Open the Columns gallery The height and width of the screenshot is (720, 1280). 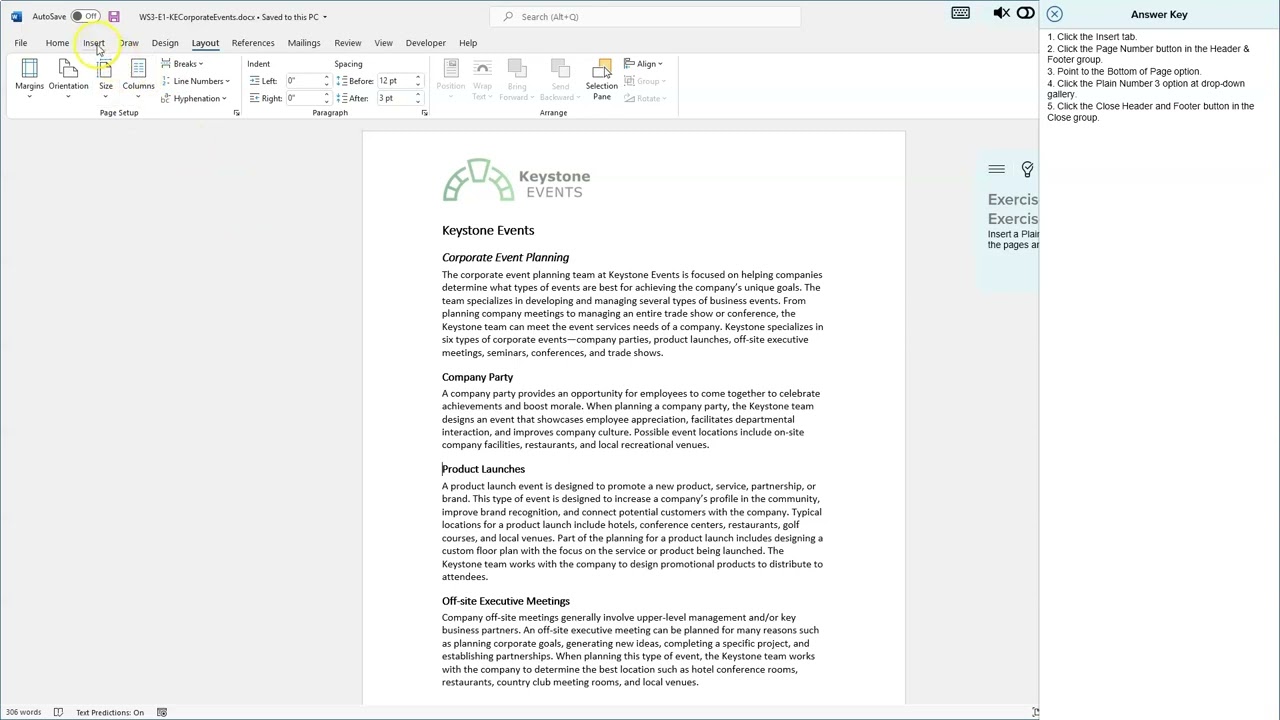pos(138,78)
